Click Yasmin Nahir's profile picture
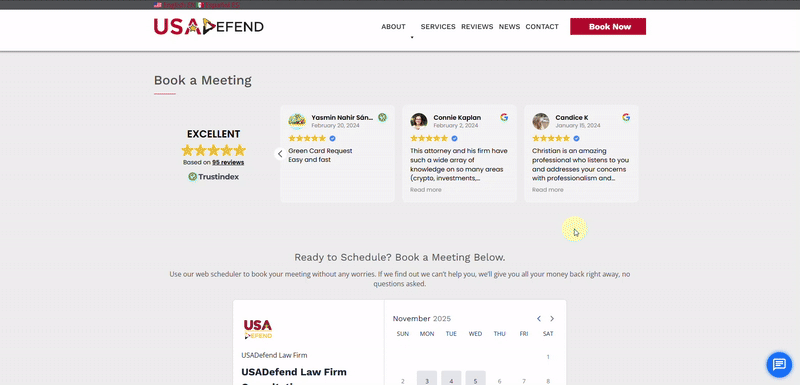Image resolution: width=800 pixels, height=385 pixels. [297, 121]
